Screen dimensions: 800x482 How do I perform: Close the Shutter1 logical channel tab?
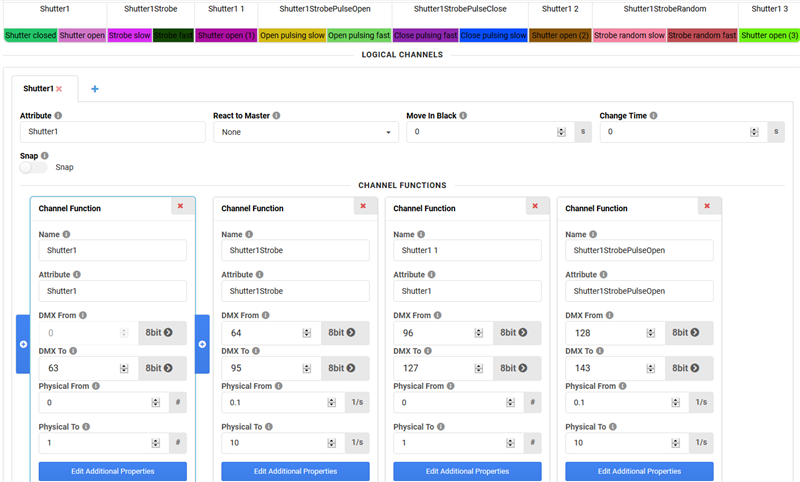59,89
